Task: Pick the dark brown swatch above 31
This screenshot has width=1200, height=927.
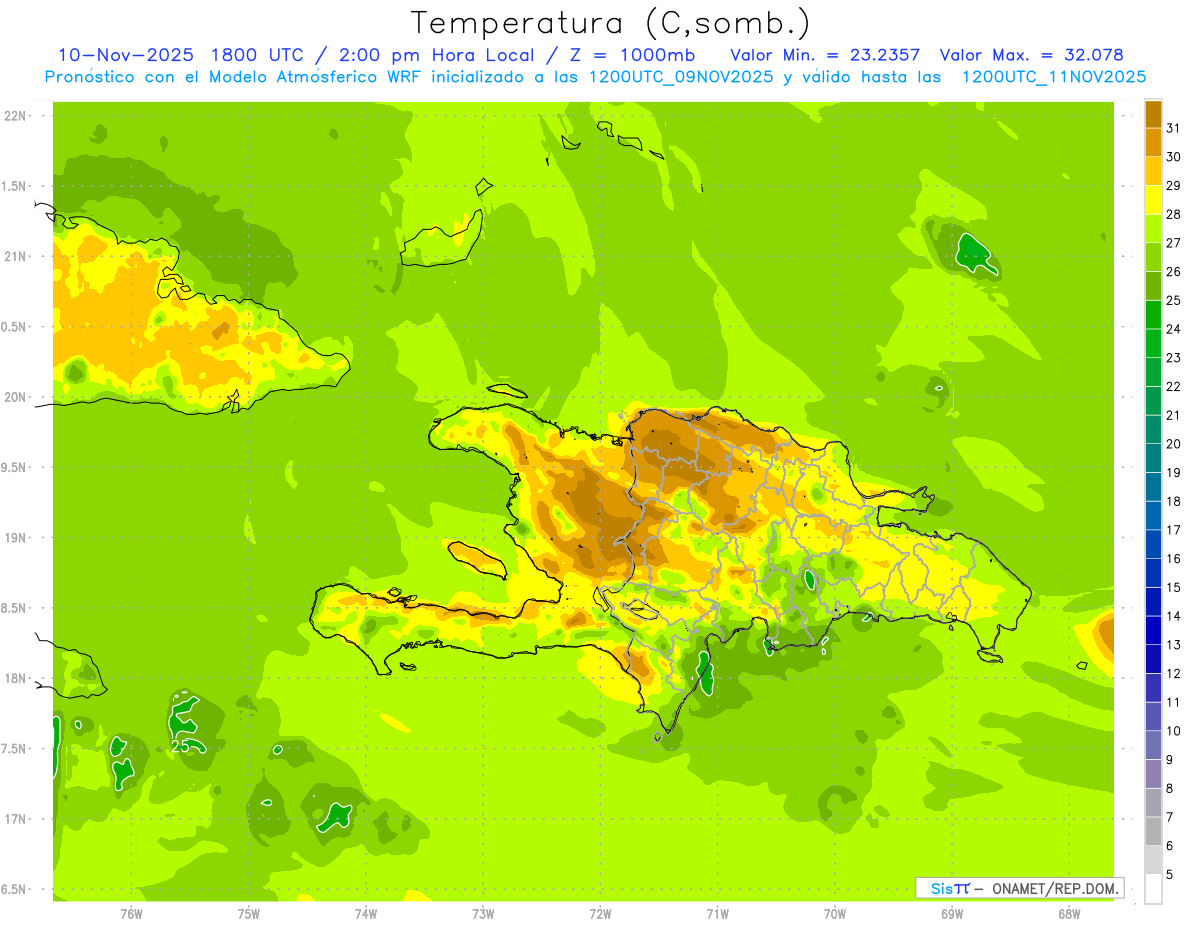Action: 1153,114
